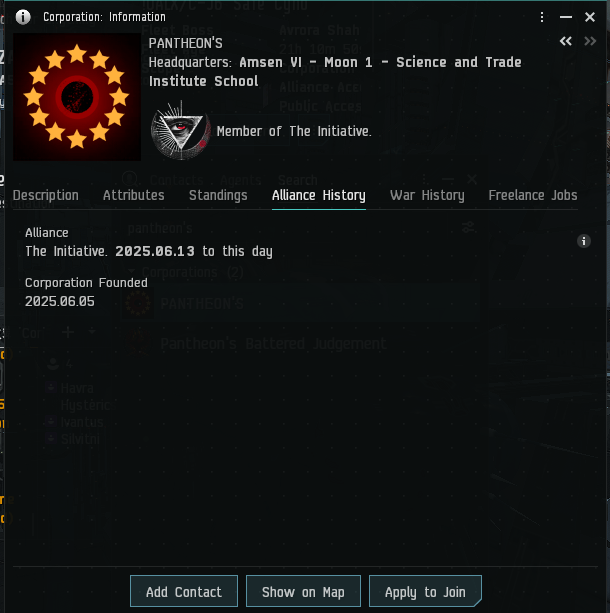Click the Apply to Join button
Image resolution: width=610 pixels, height=613 pixels.
pyautogui.click(x=425, y=591)
